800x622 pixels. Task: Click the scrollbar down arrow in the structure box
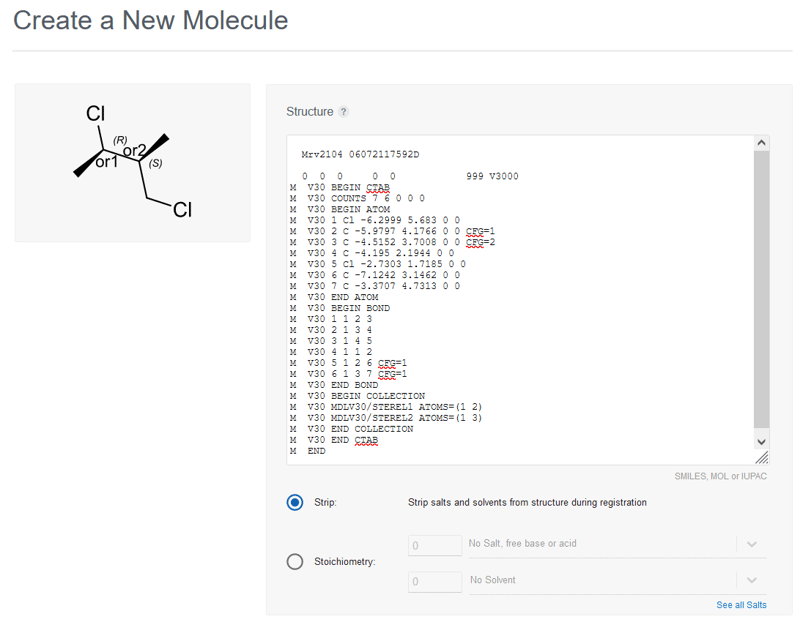click(x=761, y=441)
